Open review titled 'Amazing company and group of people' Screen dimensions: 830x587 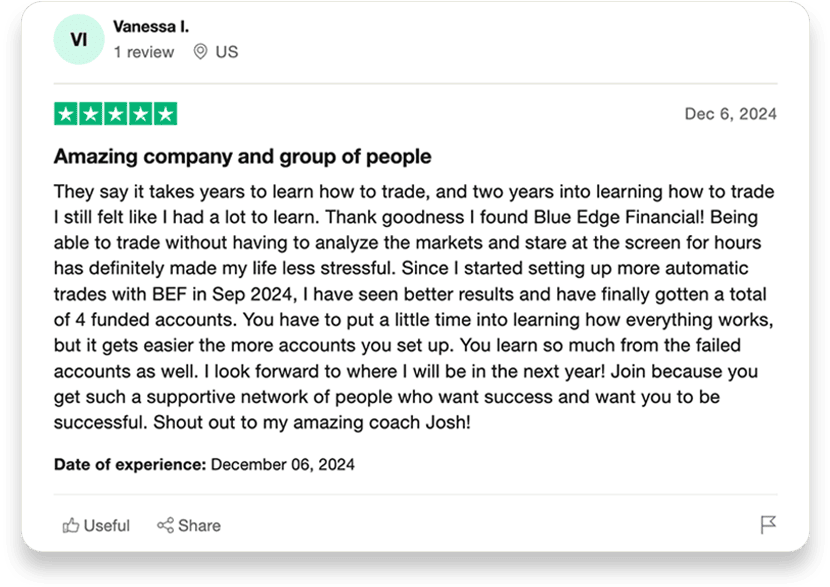tap(242, 157)
